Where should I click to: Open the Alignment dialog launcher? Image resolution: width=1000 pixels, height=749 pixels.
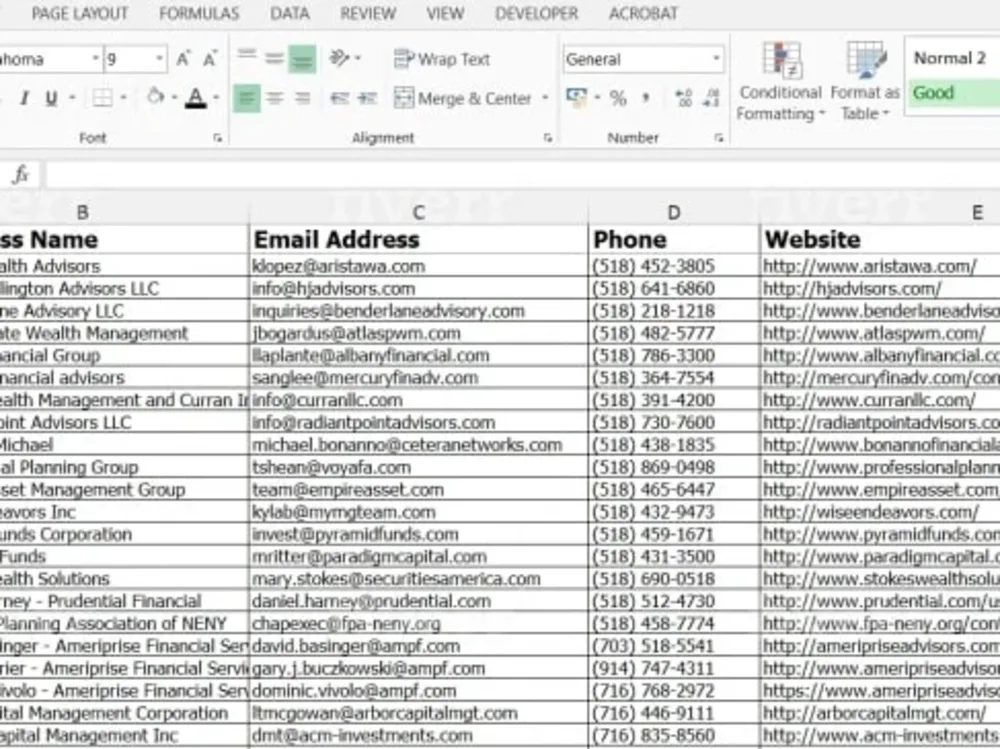point(549,137)
